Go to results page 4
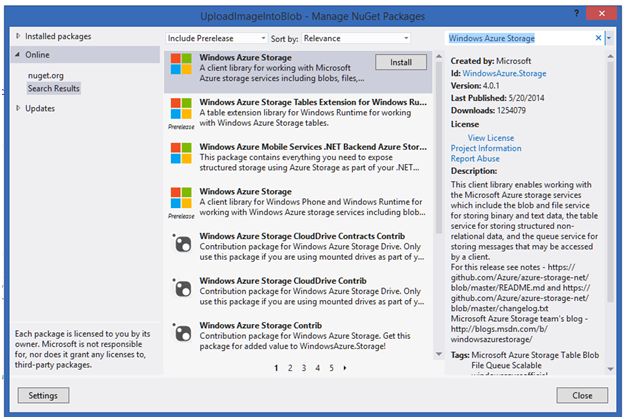Viewport: 628px width, 419px height. click(318, 368)
